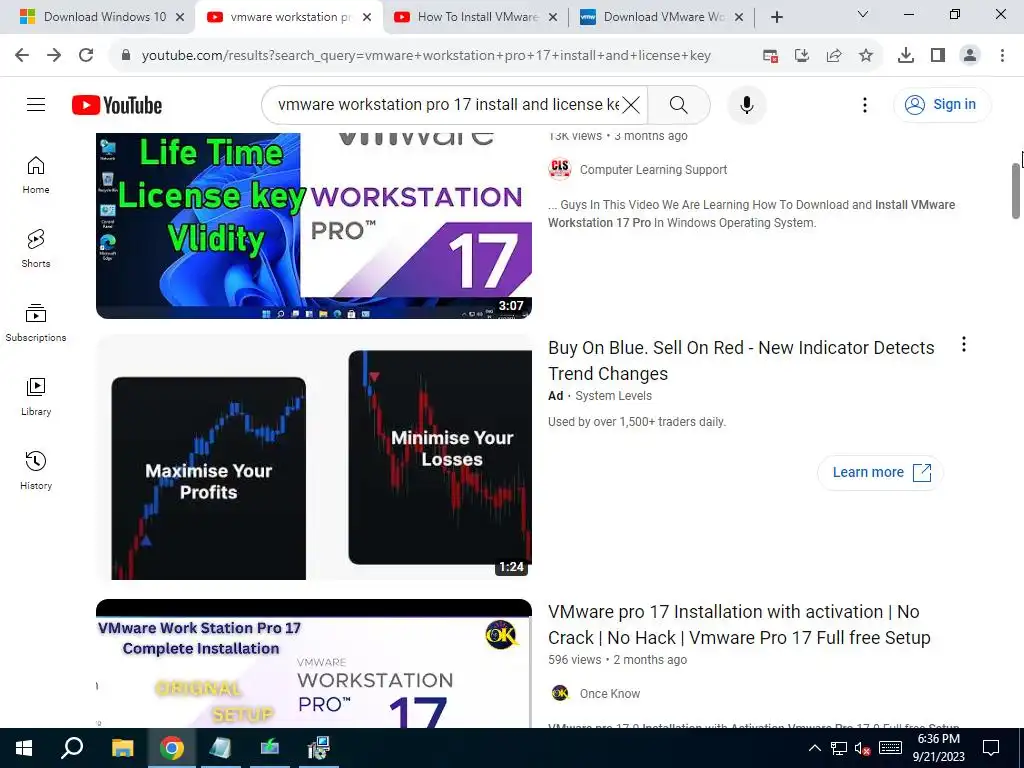Open Chrome downloads icon

click(906, 56)
